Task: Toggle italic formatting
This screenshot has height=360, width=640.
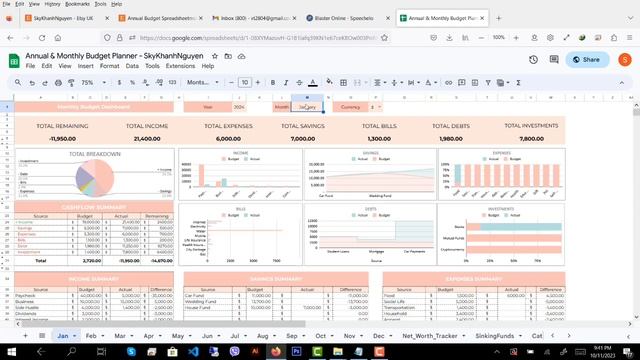Action: coord(286,82)
